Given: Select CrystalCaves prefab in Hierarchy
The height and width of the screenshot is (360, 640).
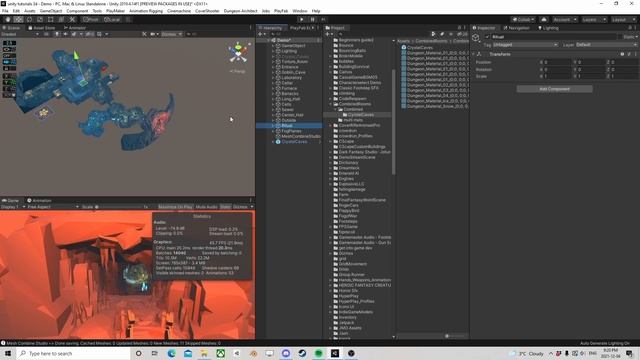Looking at the screenshot, I should pos(294,142).
